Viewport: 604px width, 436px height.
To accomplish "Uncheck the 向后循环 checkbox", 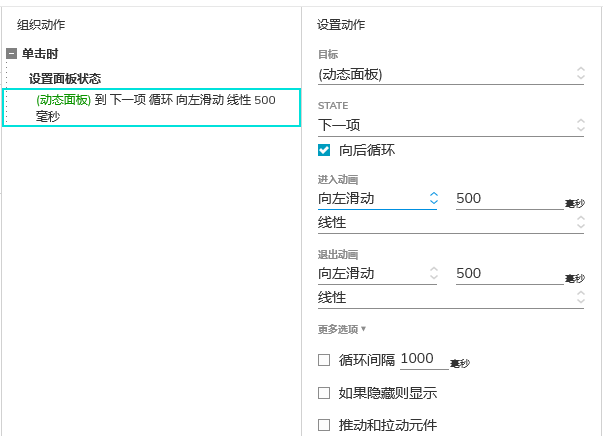I will point(324,150).
